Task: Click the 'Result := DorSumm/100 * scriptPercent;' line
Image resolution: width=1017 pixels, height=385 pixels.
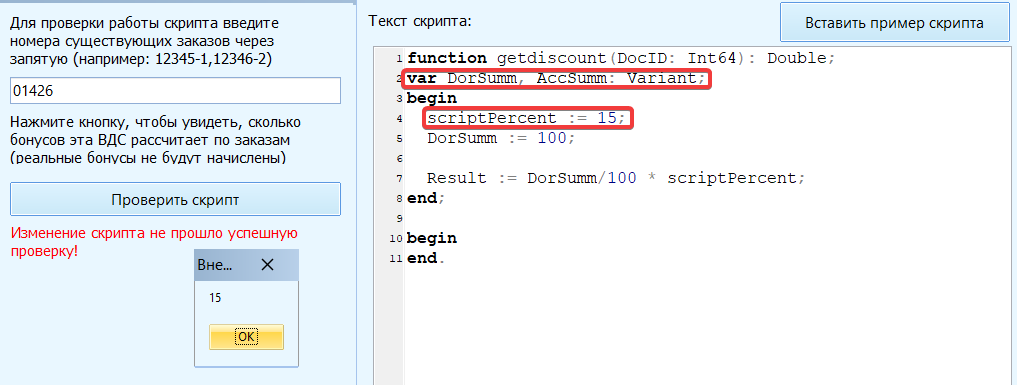Action: (616, 178)
